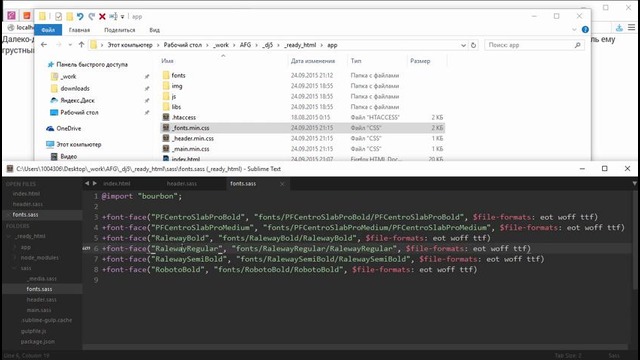Select the libs folder icon in file list
This screenshot has height=360, width=640.
pos(166,107)
